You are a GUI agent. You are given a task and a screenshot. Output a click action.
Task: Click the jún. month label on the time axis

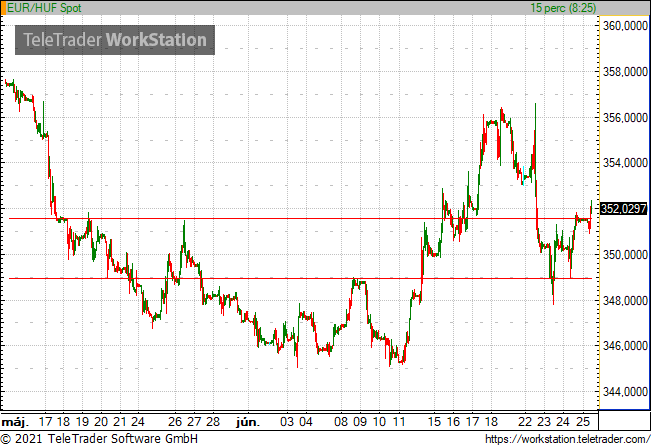248,422
